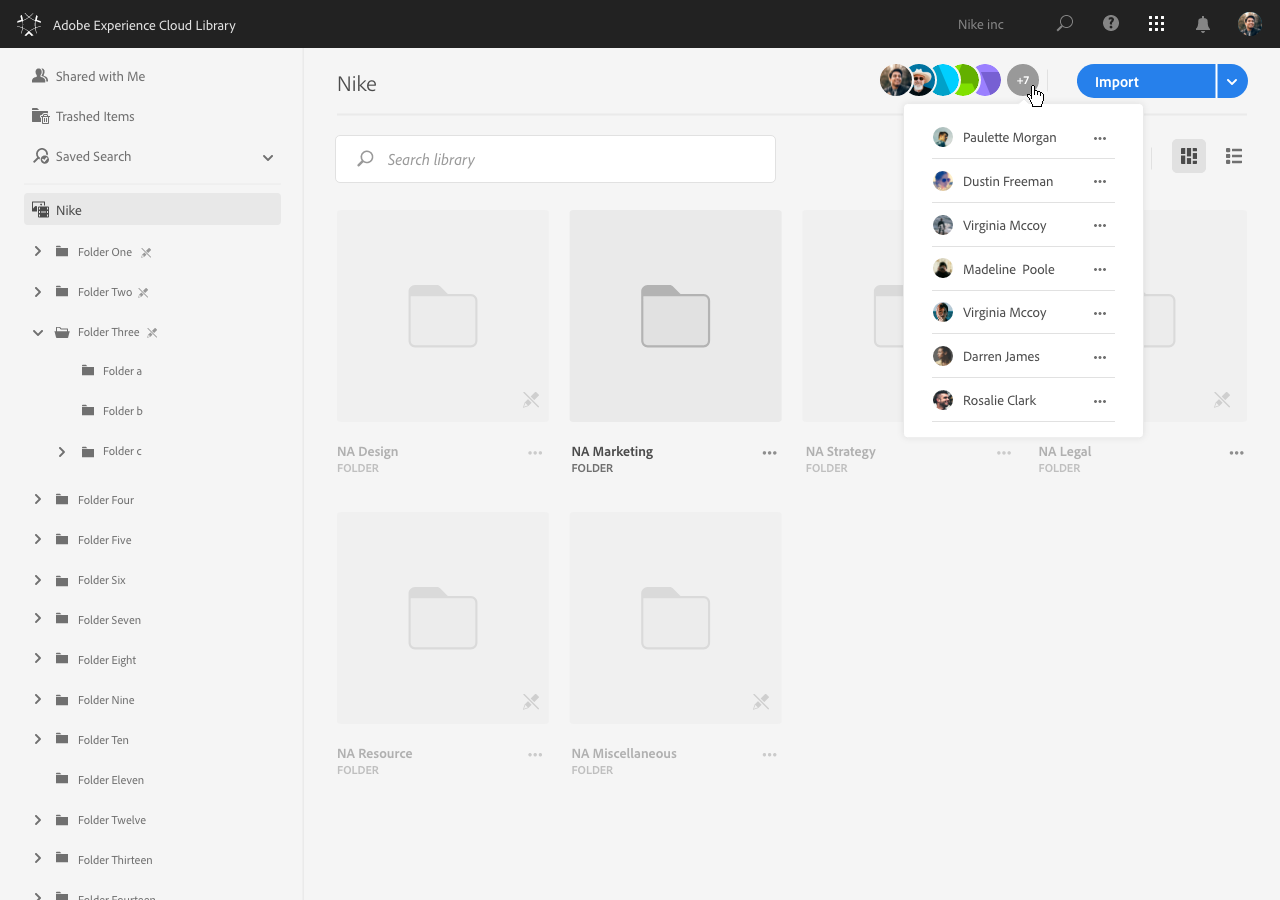Select the Nike library in sidebar
Screen dimensions: 1280x900
click(152, 210)
